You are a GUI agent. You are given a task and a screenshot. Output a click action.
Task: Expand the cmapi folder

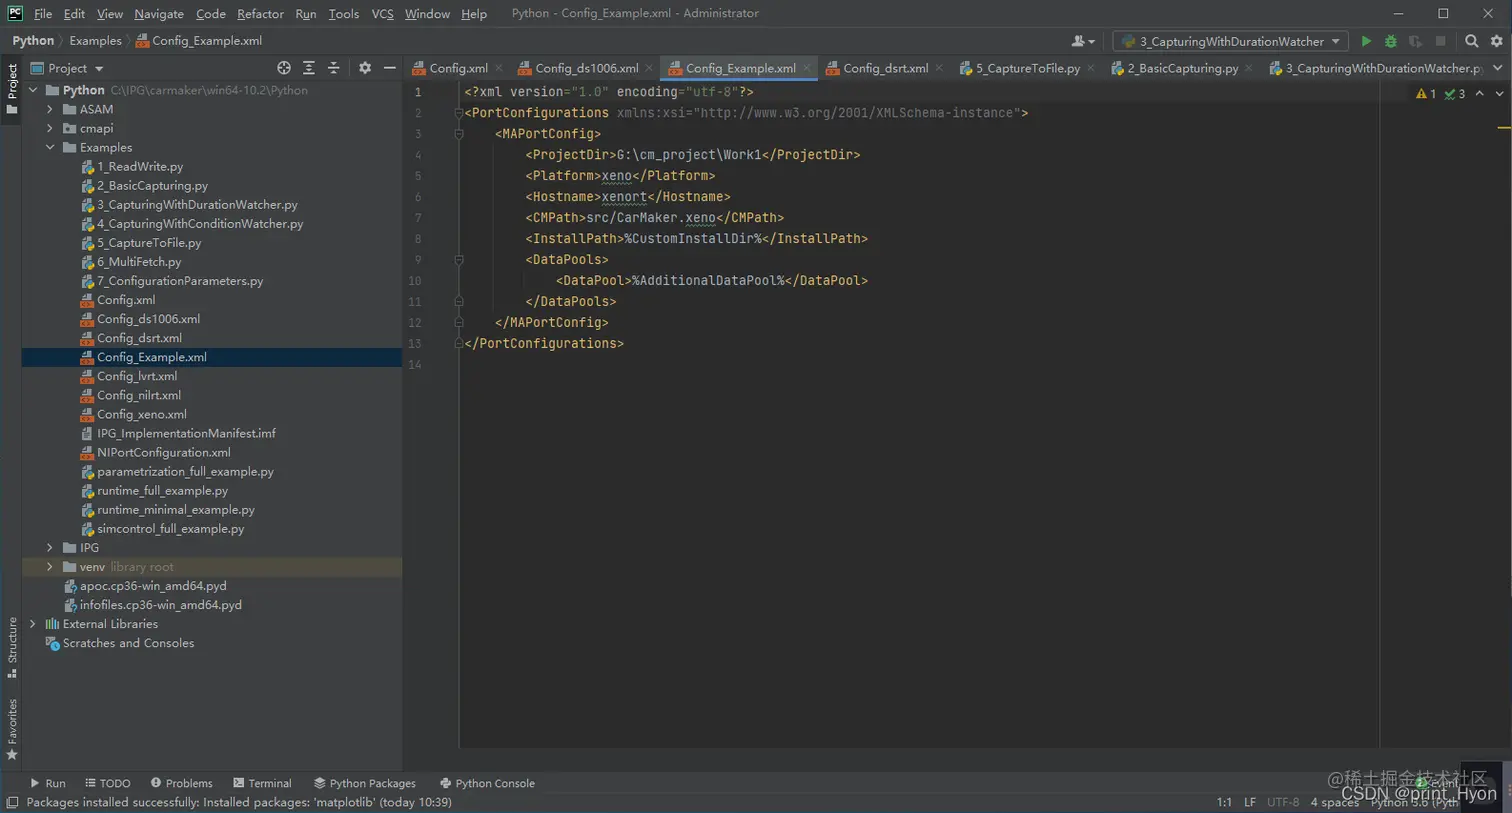point(50,128)
